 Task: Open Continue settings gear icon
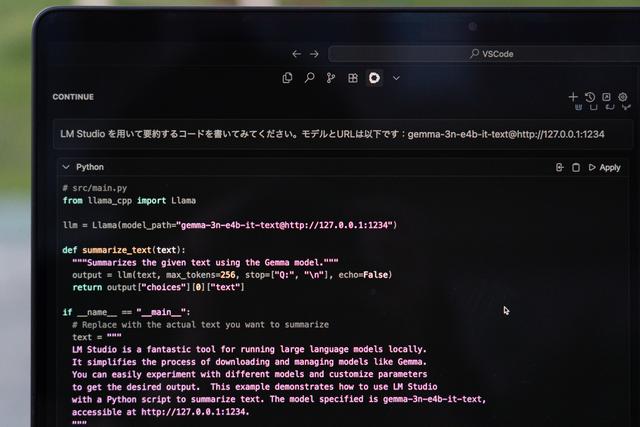(622, 97)
